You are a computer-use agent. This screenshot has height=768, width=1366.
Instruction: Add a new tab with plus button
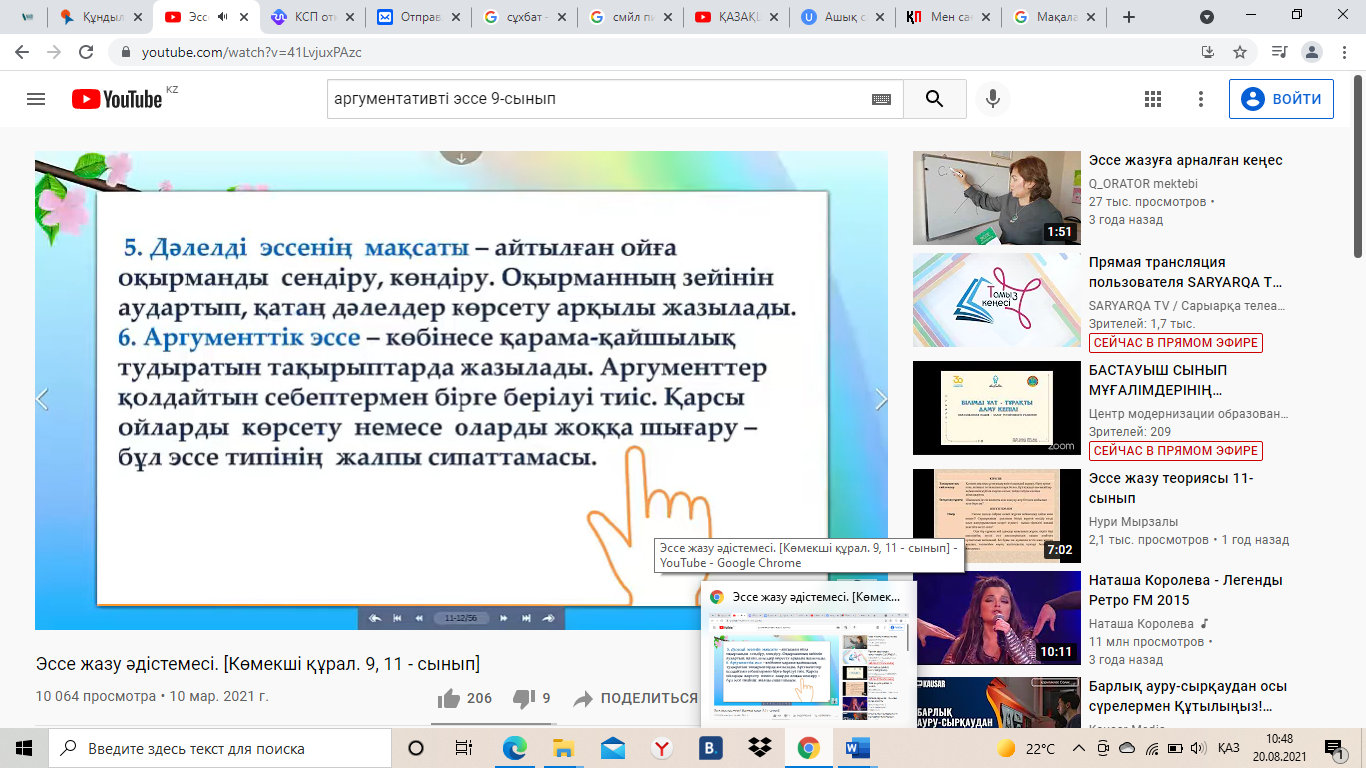pos(1129,17)
